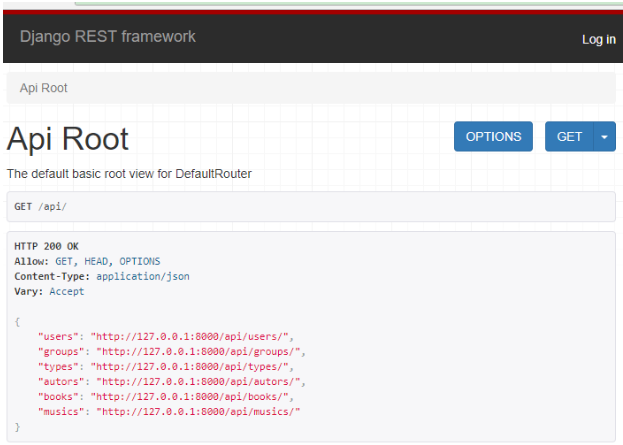
Task: Expand the GET format dropdown arrow
Action: (x=604, y=136)
